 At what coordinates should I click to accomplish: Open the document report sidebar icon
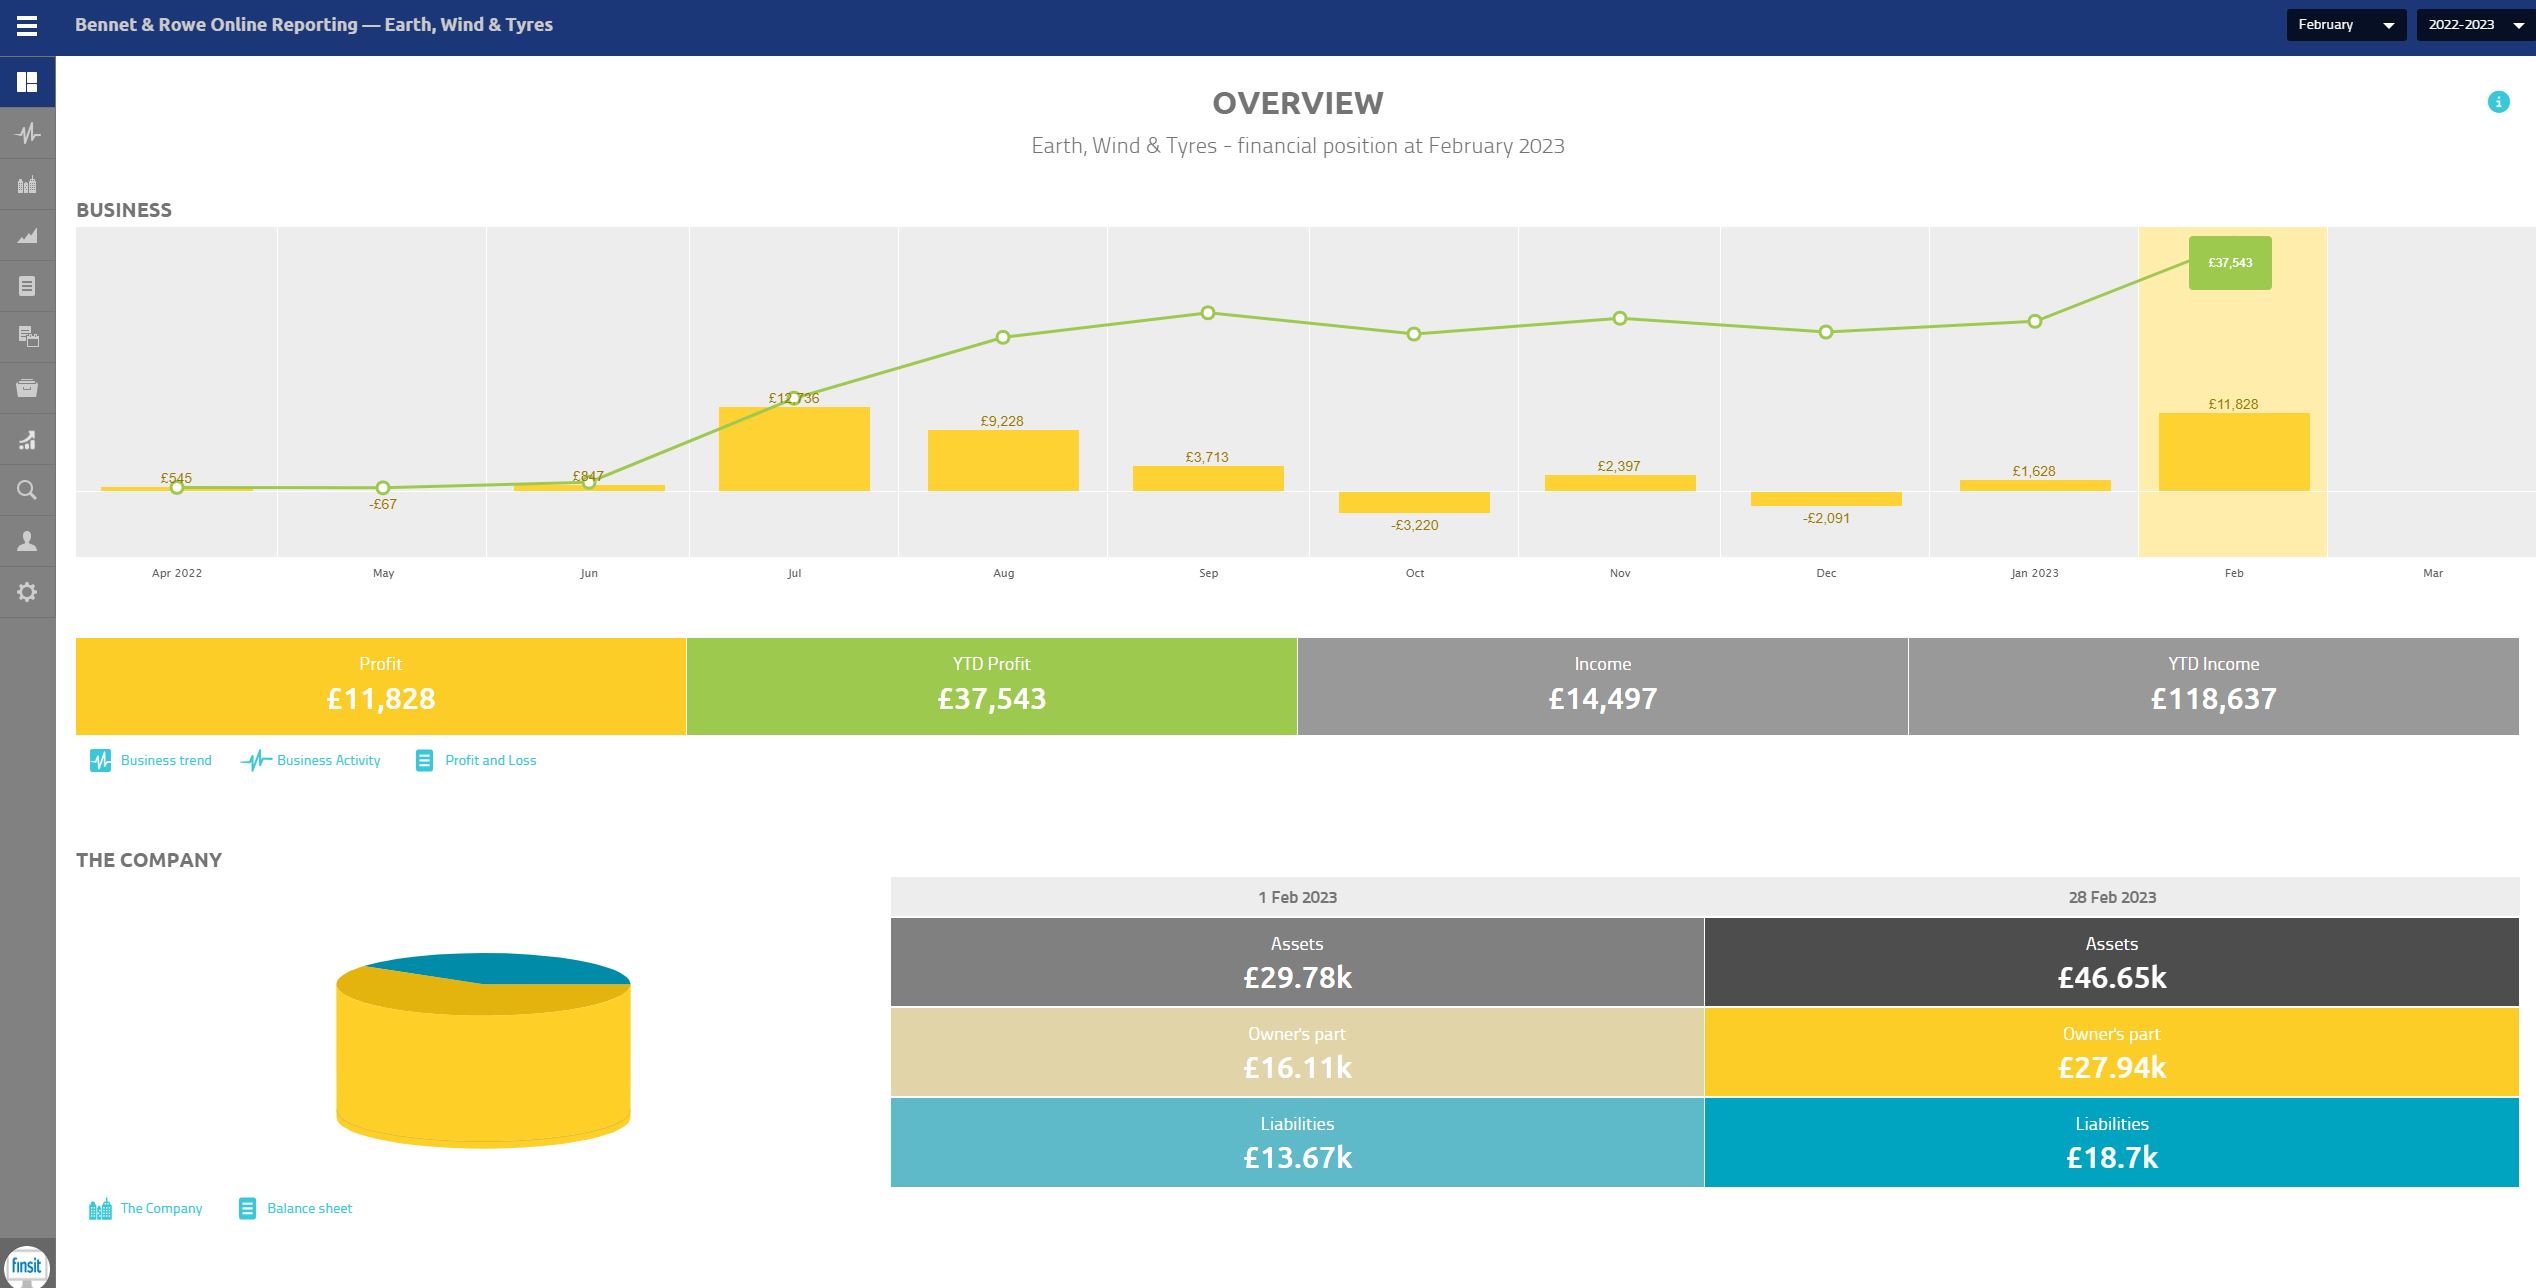(x=27, y=287)
